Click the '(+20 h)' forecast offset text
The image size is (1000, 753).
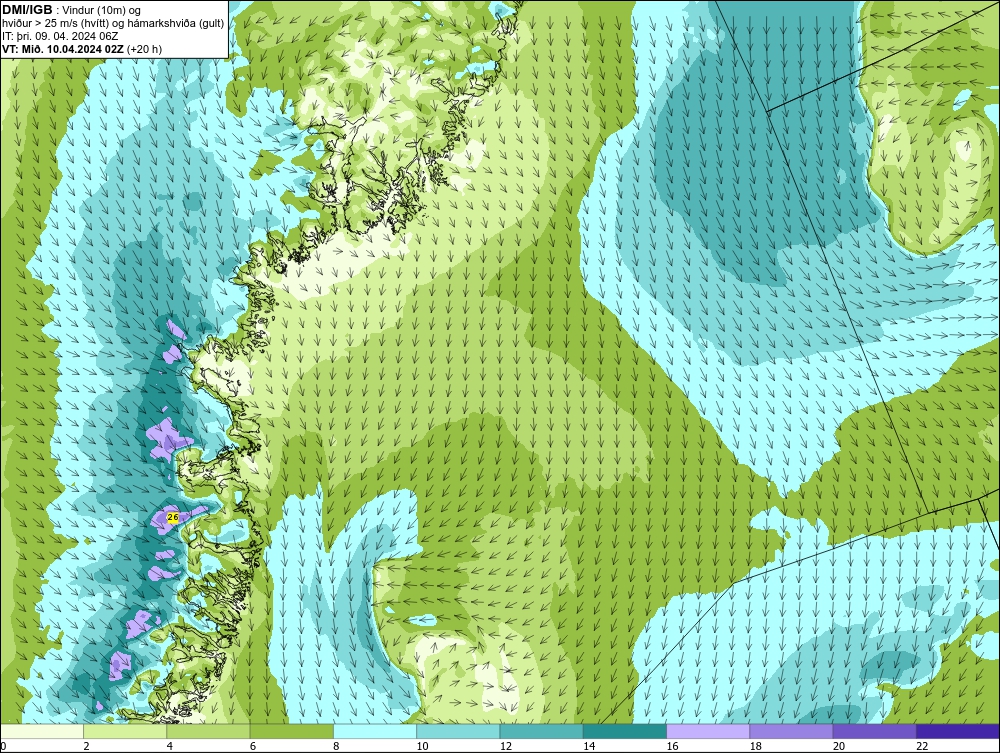[x=144, y=49]
